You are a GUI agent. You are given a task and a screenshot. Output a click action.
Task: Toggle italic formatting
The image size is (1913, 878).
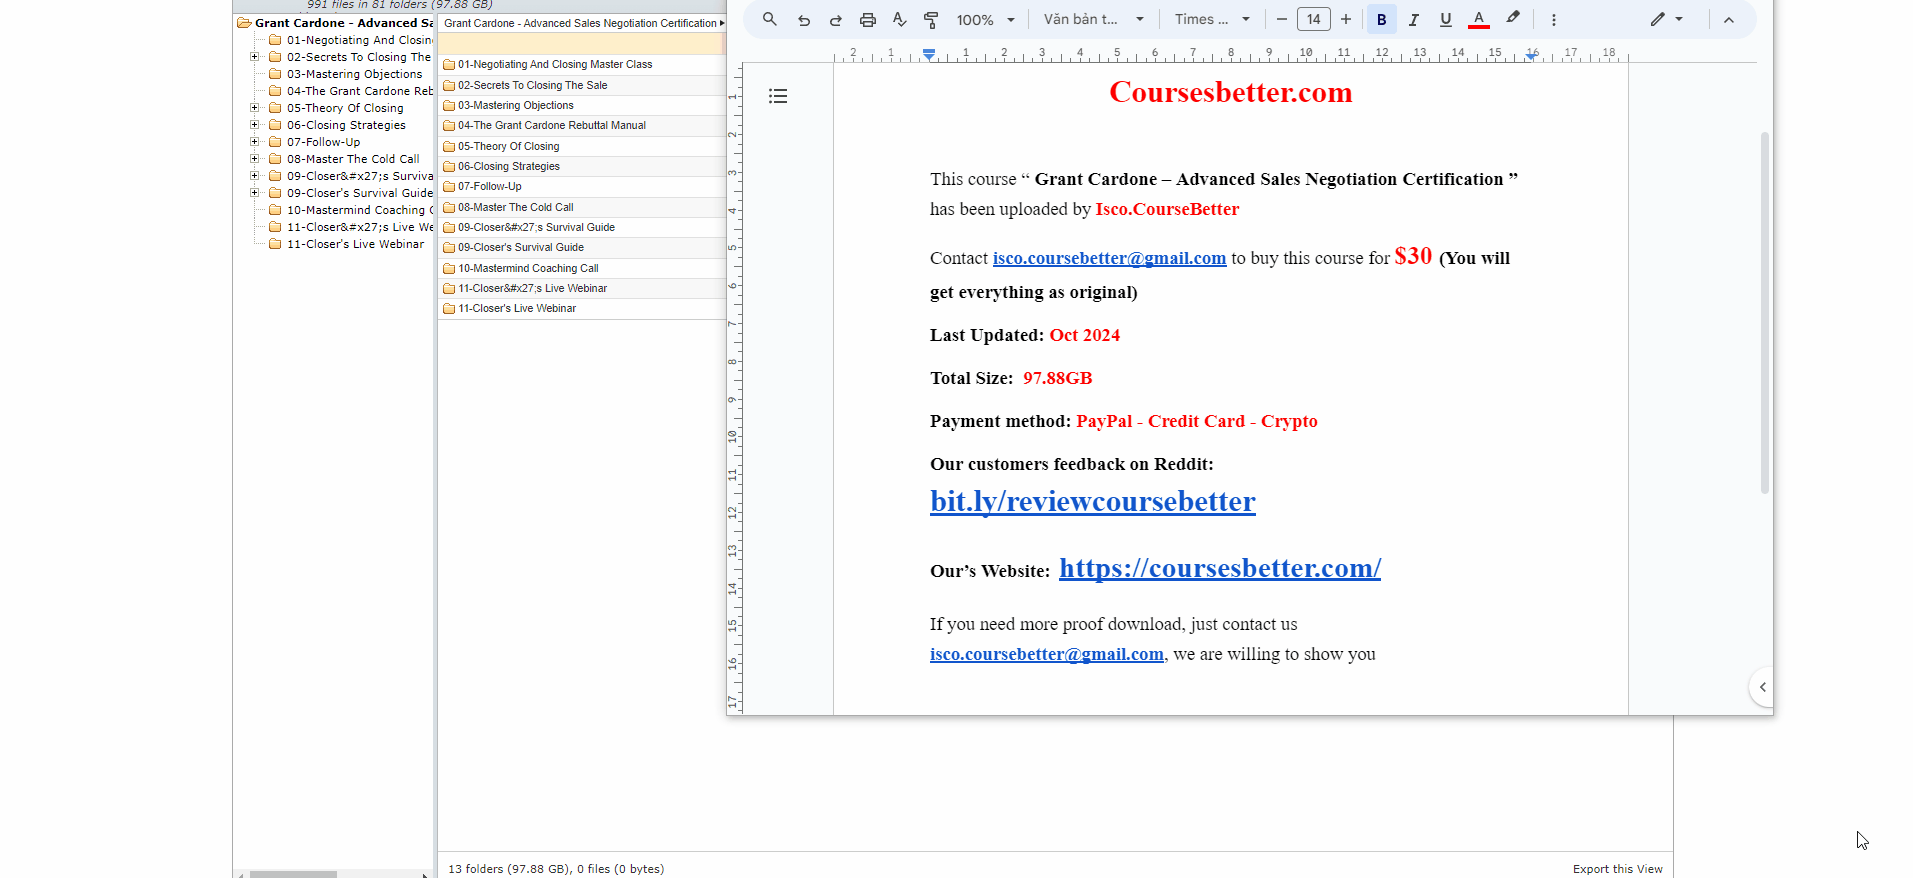point(1413,19)
